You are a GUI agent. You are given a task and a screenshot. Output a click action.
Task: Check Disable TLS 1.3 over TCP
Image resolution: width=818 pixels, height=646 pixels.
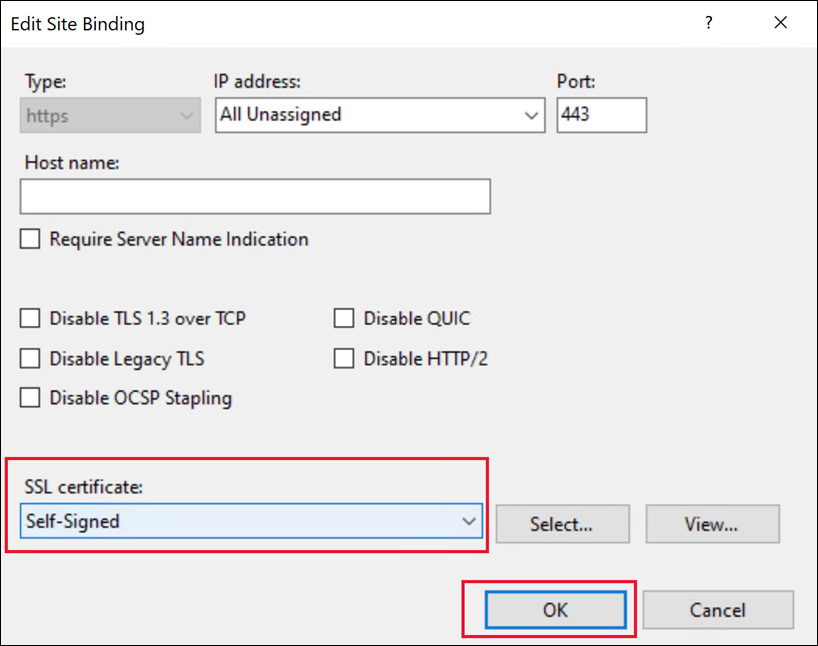(29, 318)
